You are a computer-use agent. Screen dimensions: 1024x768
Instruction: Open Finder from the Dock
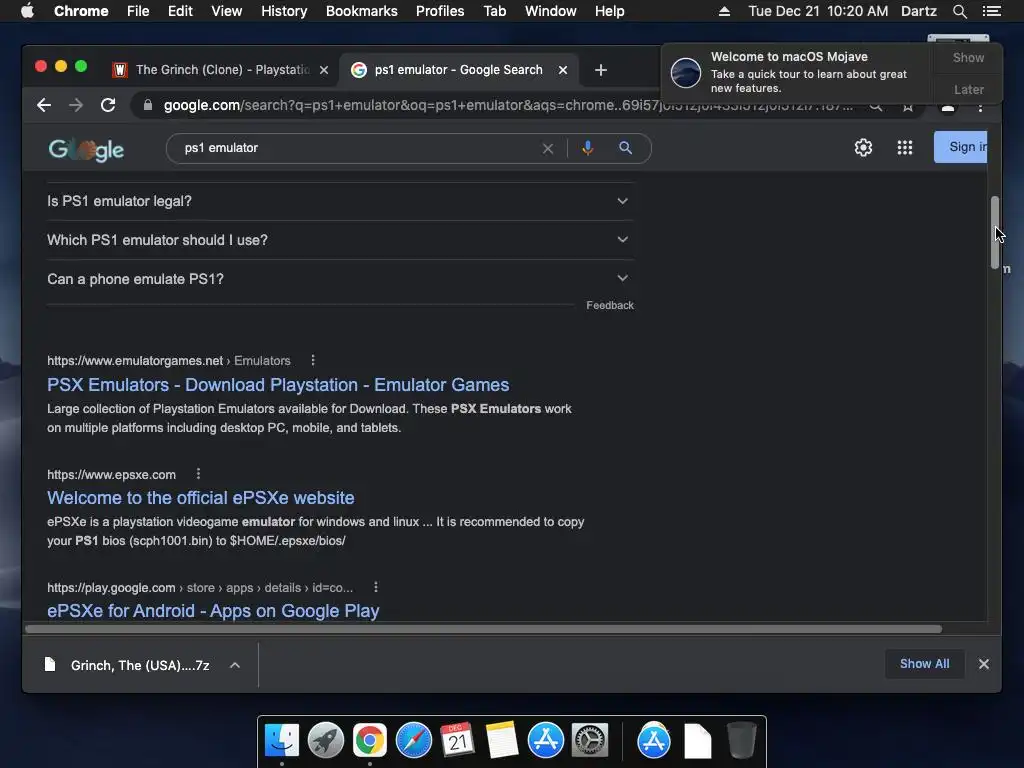282,741
